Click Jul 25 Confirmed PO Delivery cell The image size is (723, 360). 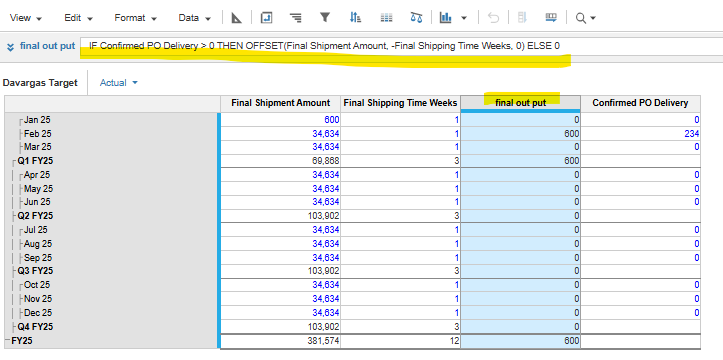tap(640, 230)
